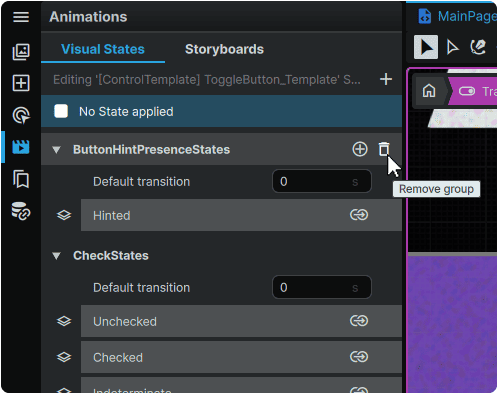
Task: Click the Animations panel title
Action: click(x=88, y=17)
